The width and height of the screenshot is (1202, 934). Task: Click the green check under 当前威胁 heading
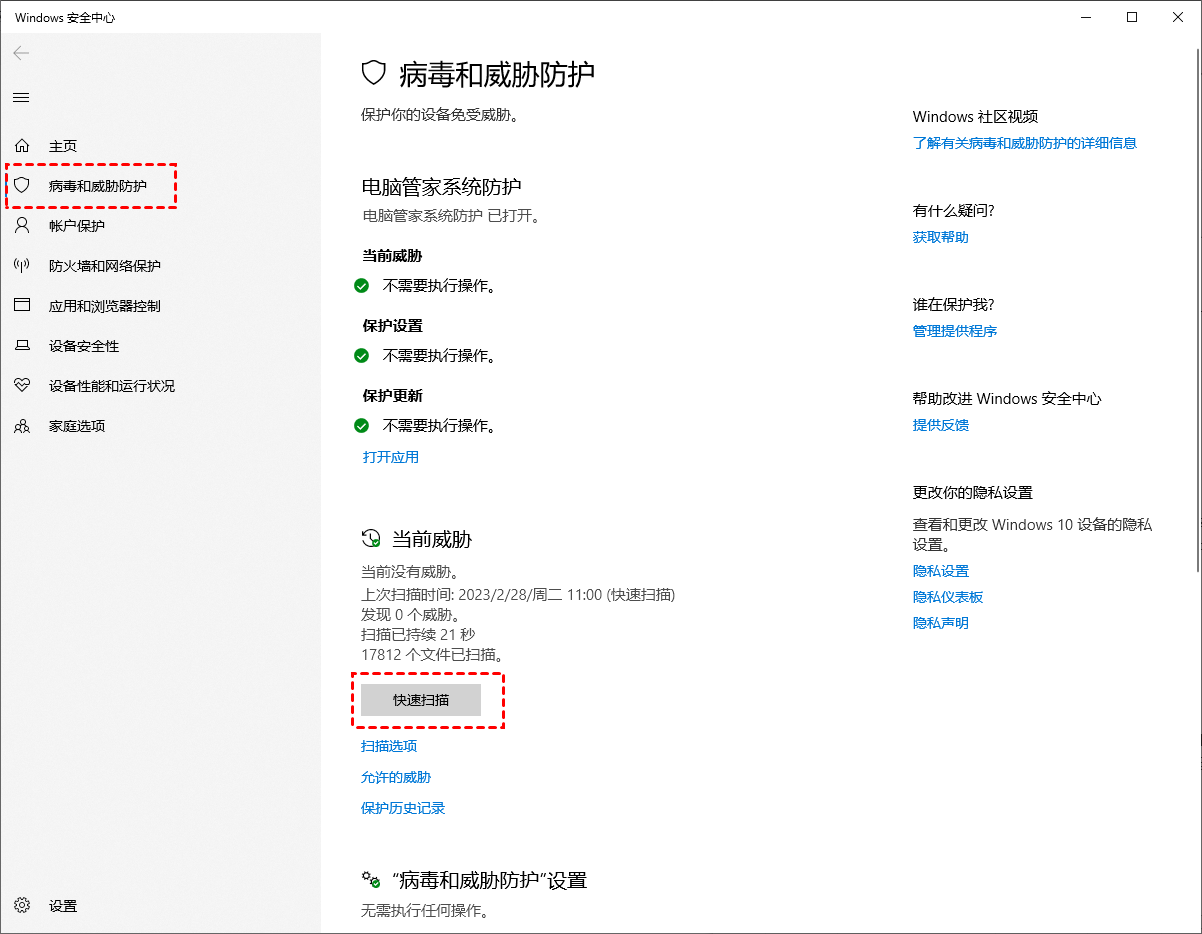click(362, 286)
